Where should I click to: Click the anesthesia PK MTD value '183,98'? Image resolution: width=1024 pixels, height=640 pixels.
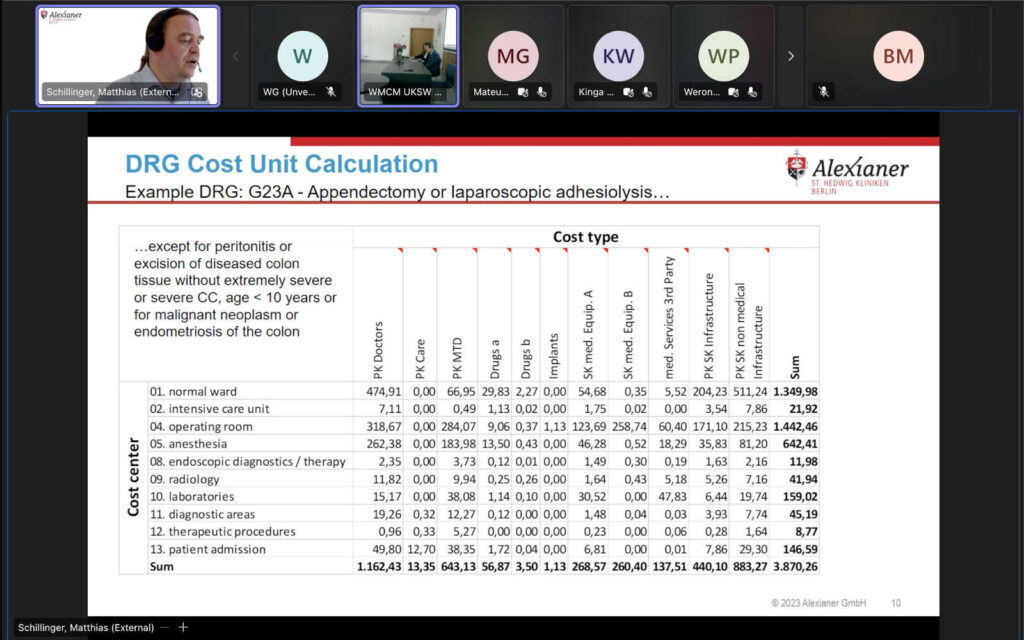(458, 444)
